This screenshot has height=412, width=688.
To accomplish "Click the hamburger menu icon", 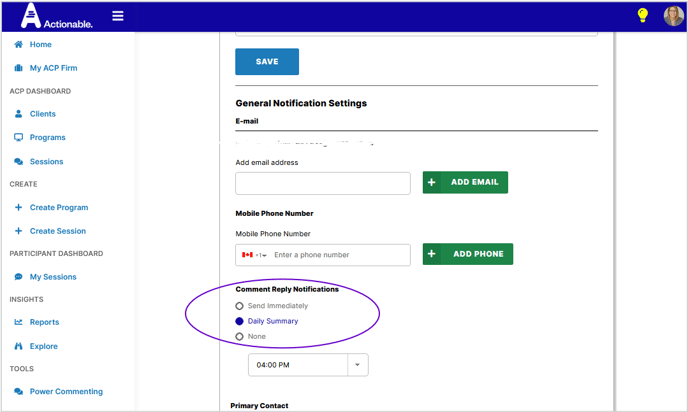I will [x=118, y=16].
